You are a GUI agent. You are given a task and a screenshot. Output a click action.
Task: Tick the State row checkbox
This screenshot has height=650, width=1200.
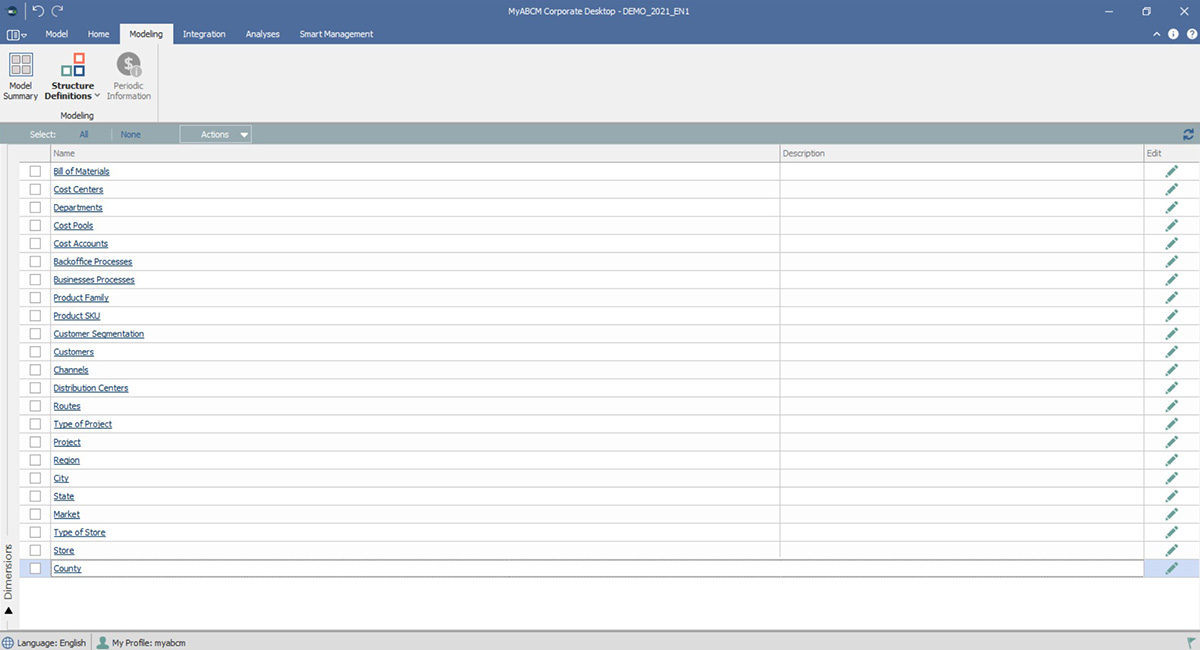click(35, 496)
